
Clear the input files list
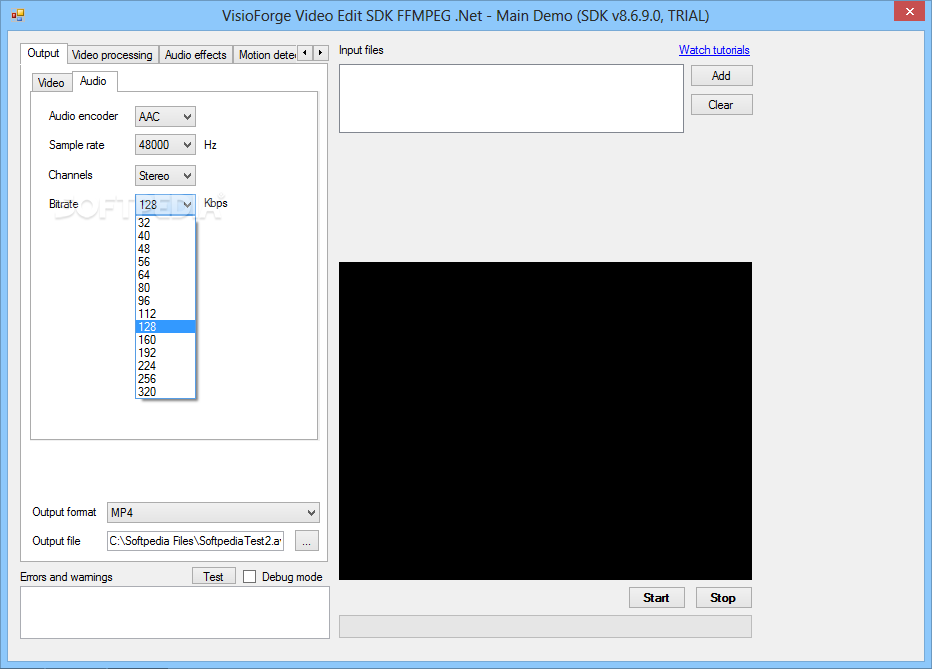[722, 105]
